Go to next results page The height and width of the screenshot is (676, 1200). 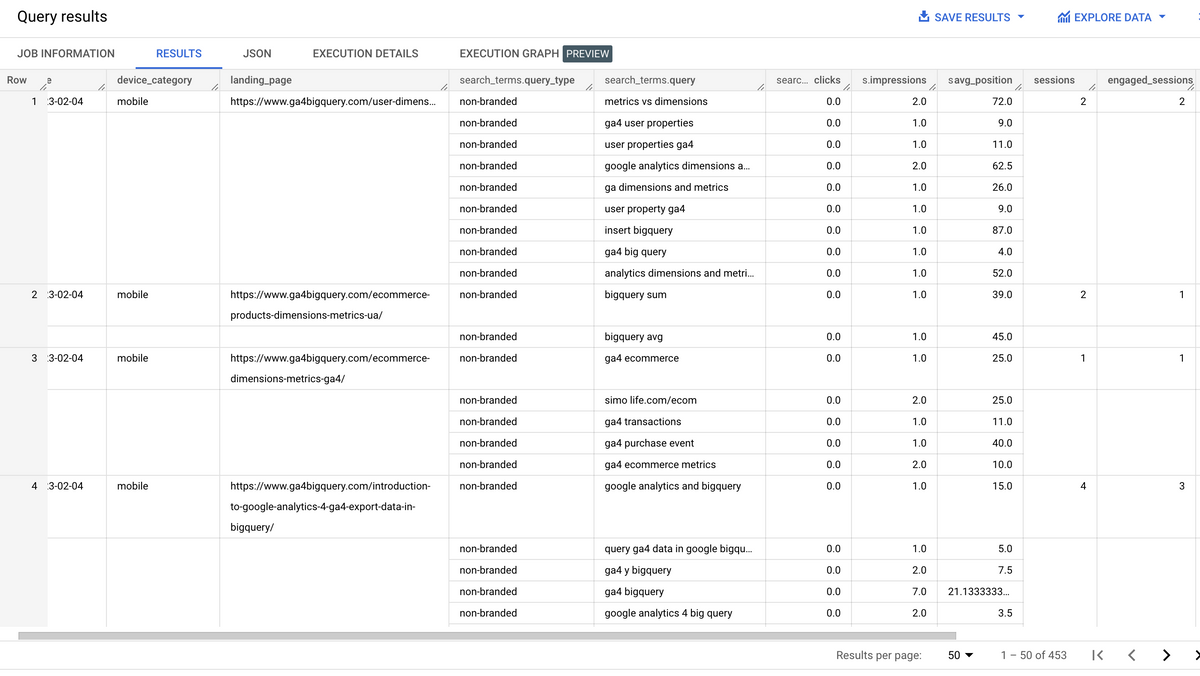click(x=1166, y=655)
